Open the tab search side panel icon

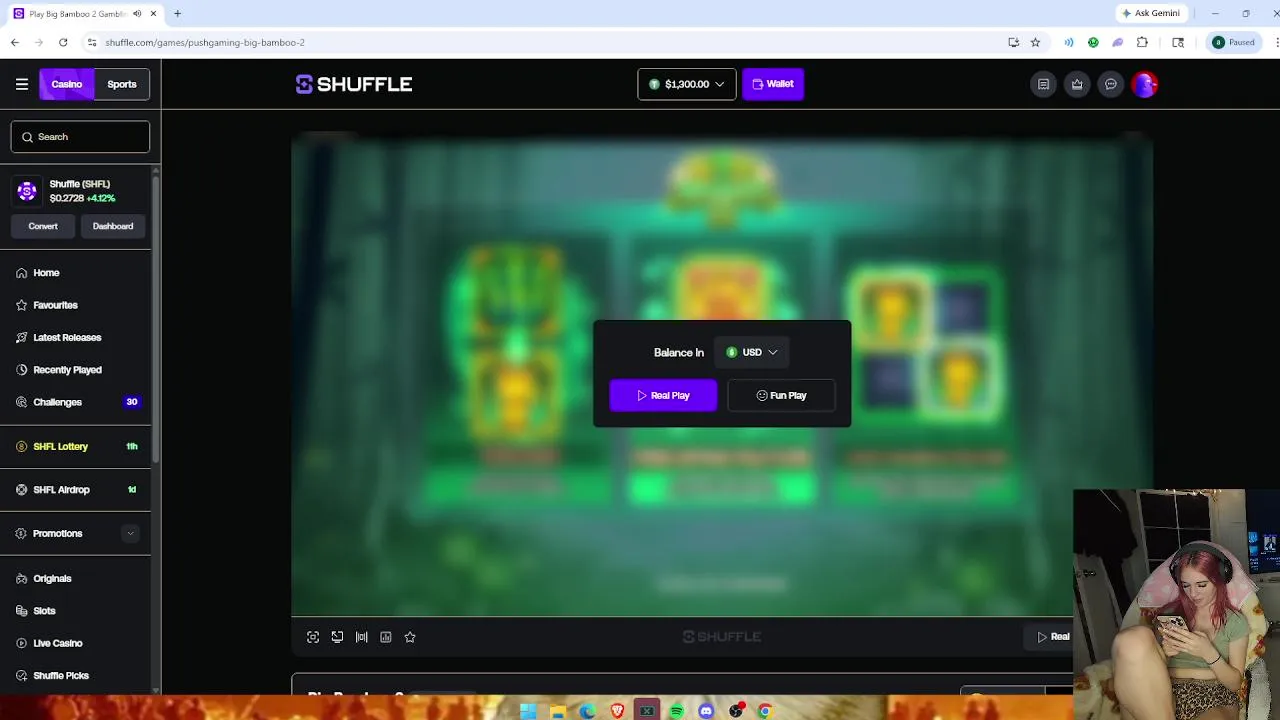pos(1178,42)
